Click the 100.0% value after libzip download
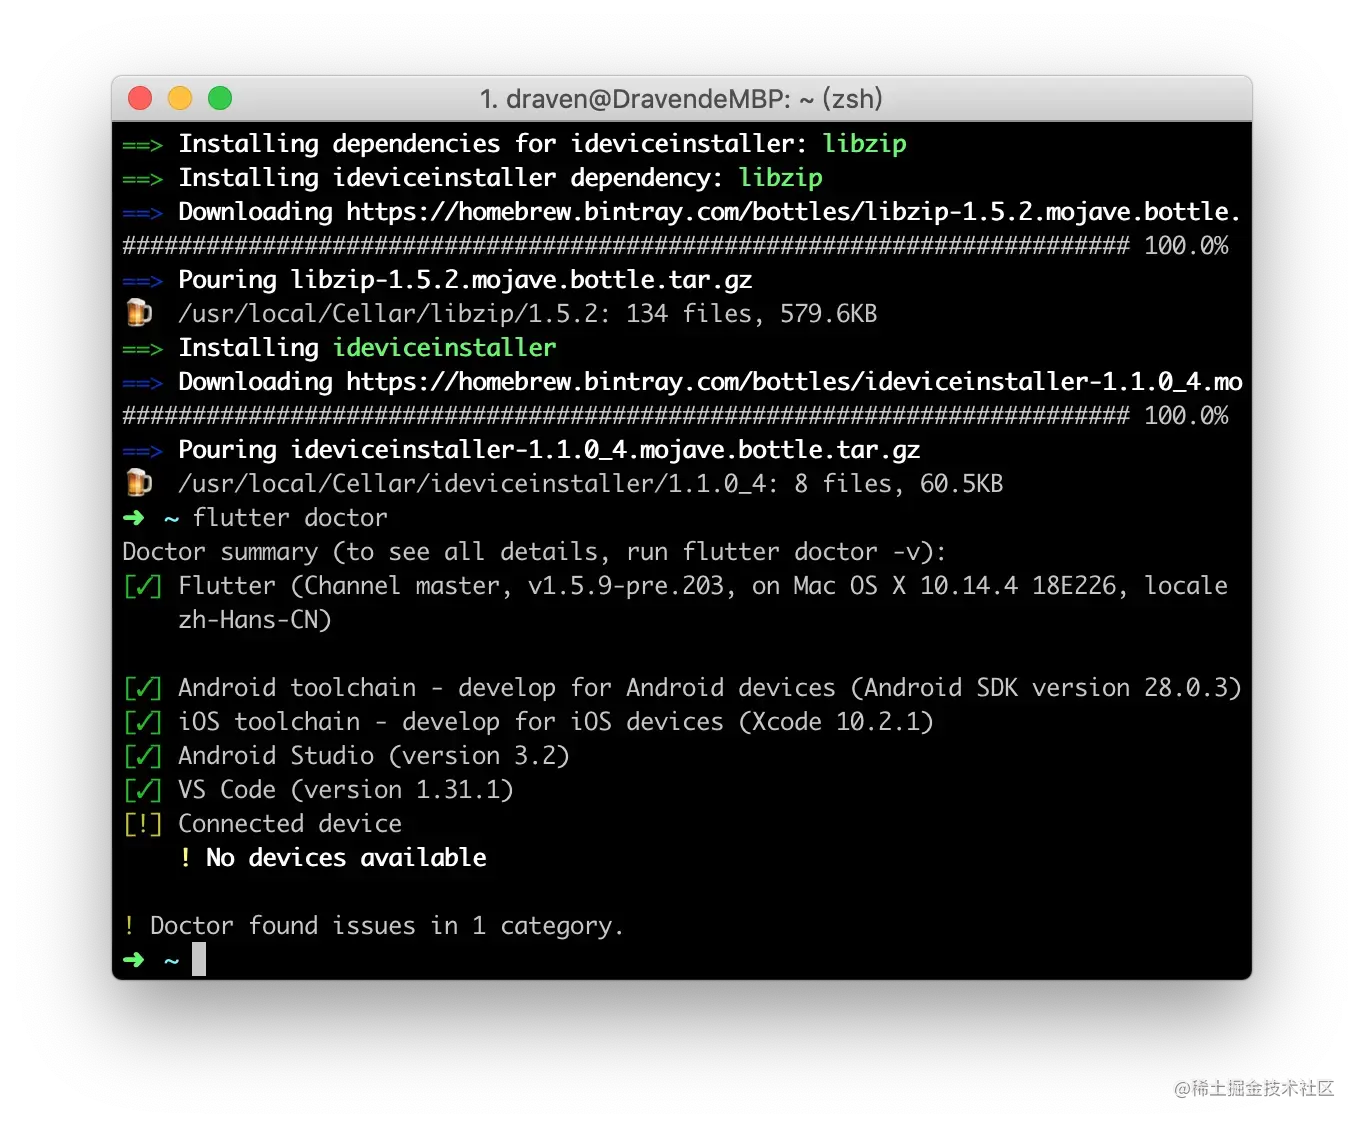Viewport: 1364px width, 1128px height. (1186, 246)
